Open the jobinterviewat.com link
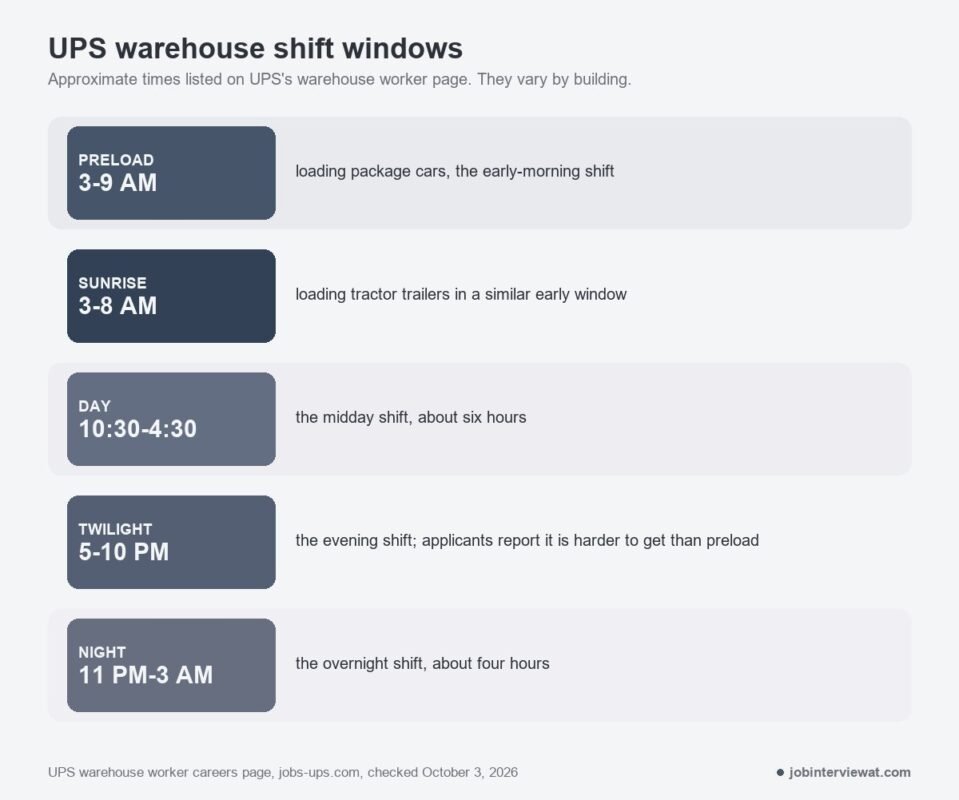 [x=850, y=772]
